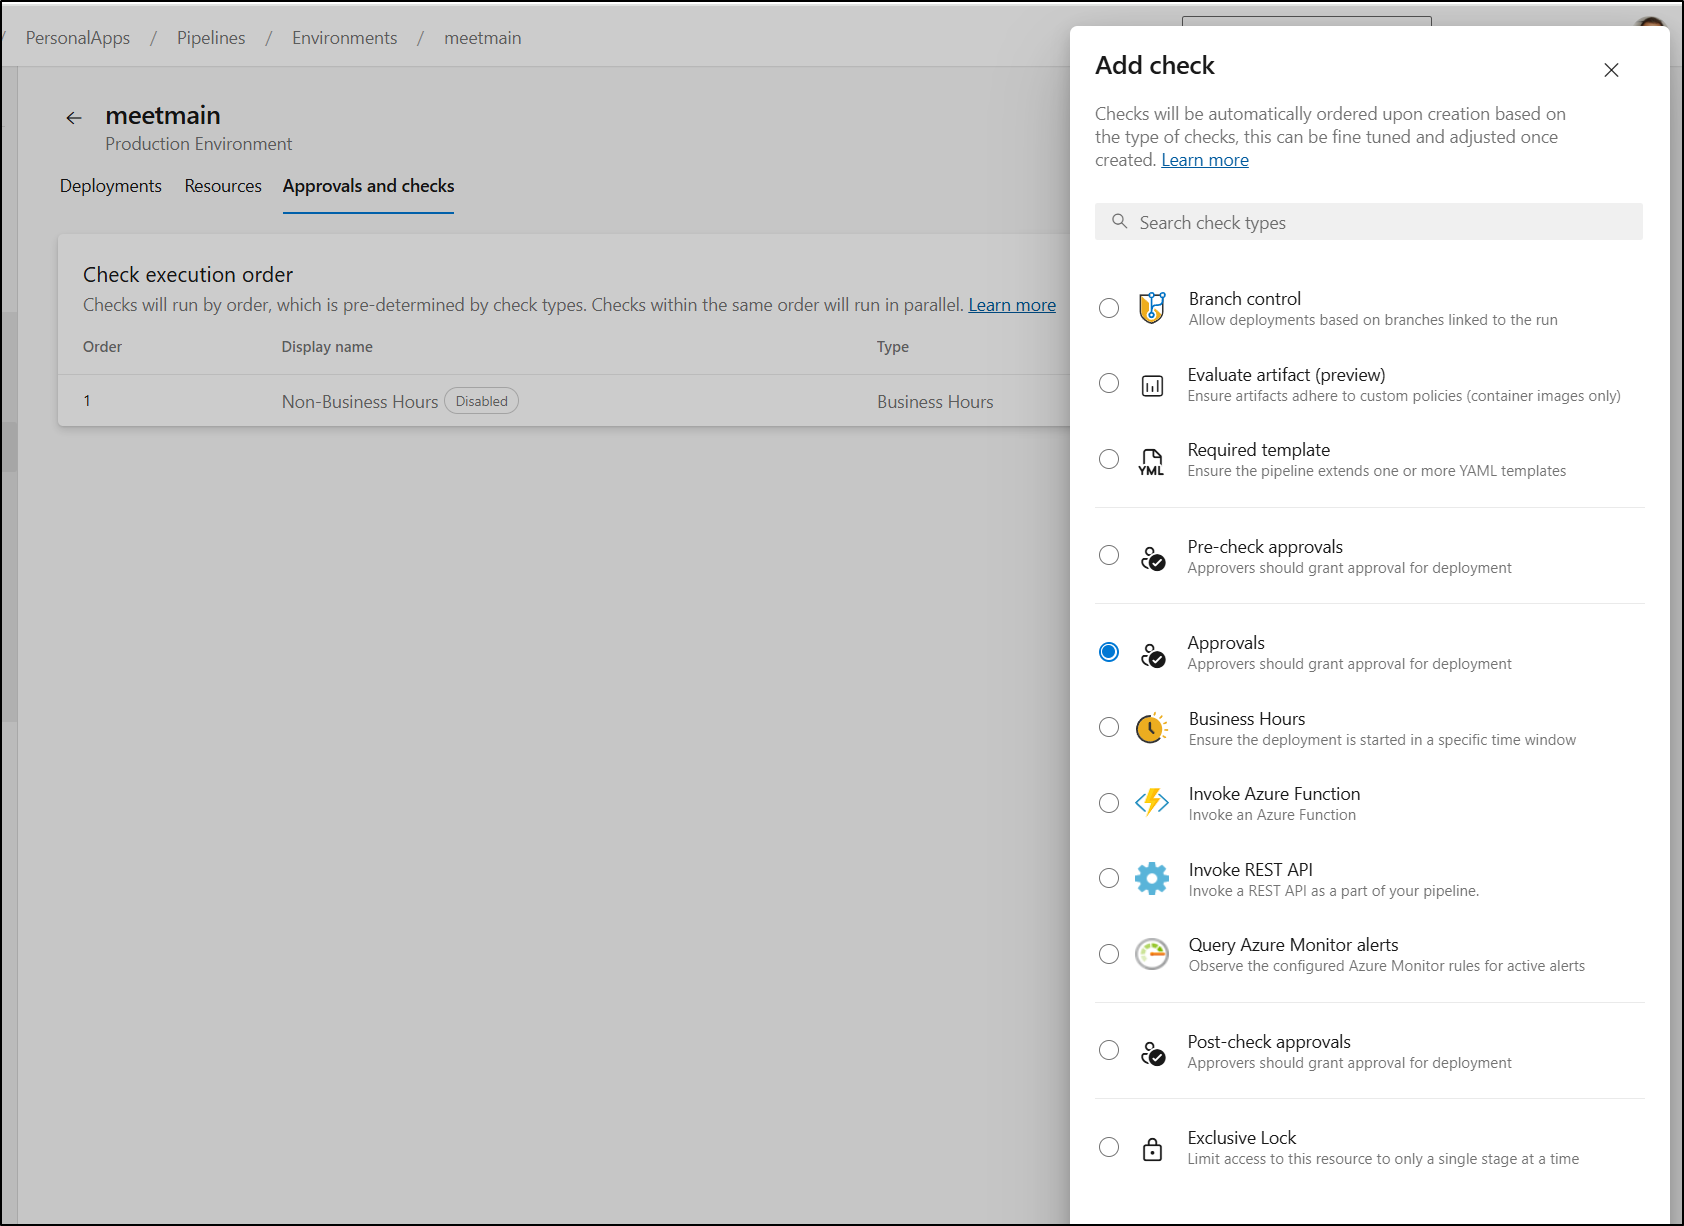Viewport: 1684px width, 1226px height.
Task: Click the Disabled status badge
Action: pyautogui.click(x=481, y=401)
